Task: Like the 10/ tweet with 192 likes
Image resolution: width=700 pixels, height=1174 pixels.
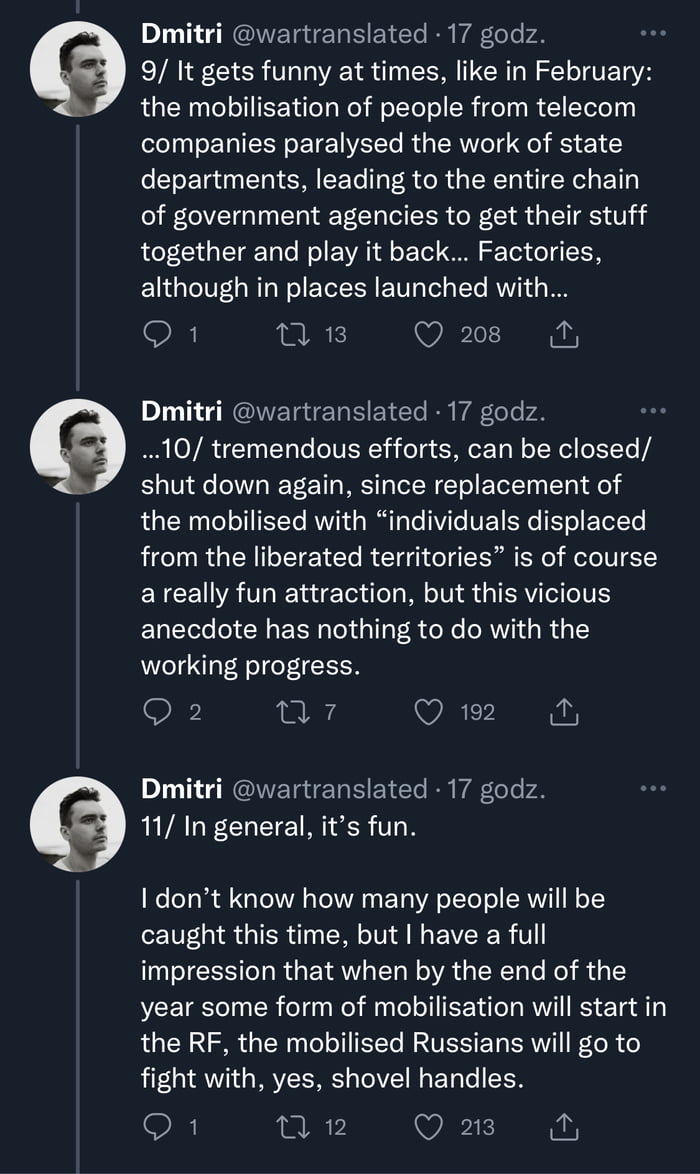Action: (x=431, y=712)
